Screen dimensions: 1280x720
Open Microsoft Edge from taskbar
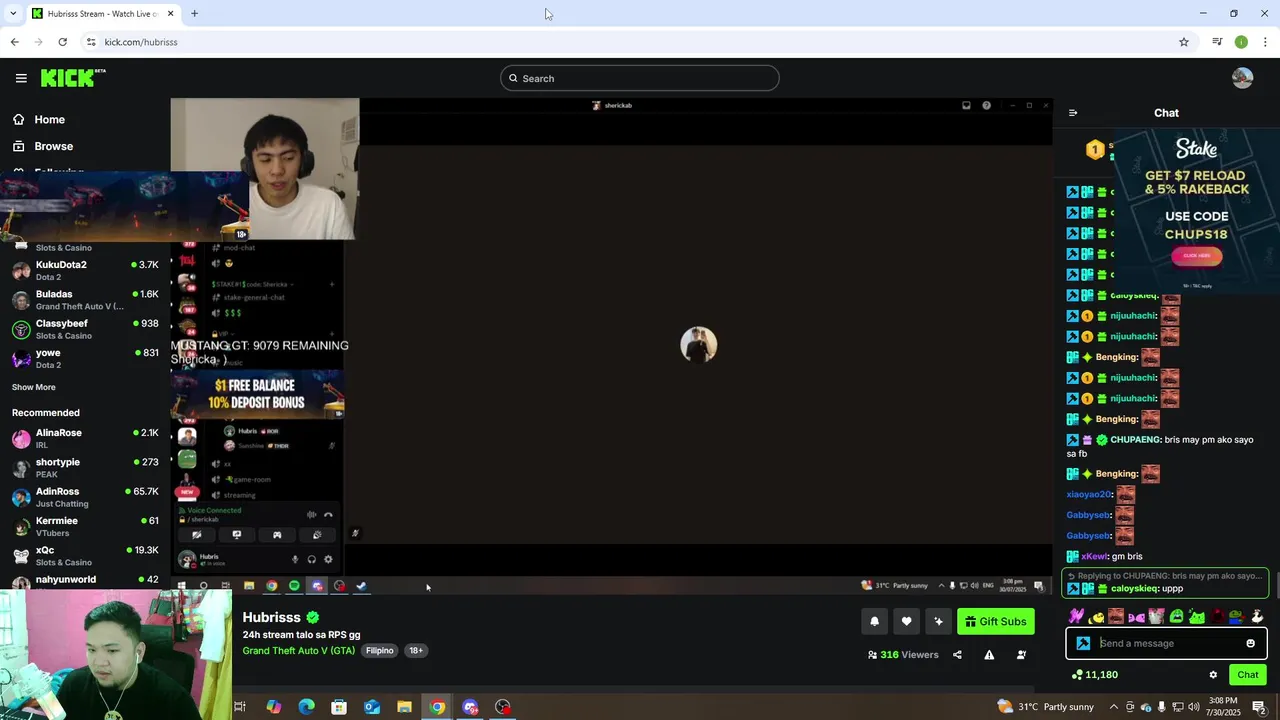(306, 707)
